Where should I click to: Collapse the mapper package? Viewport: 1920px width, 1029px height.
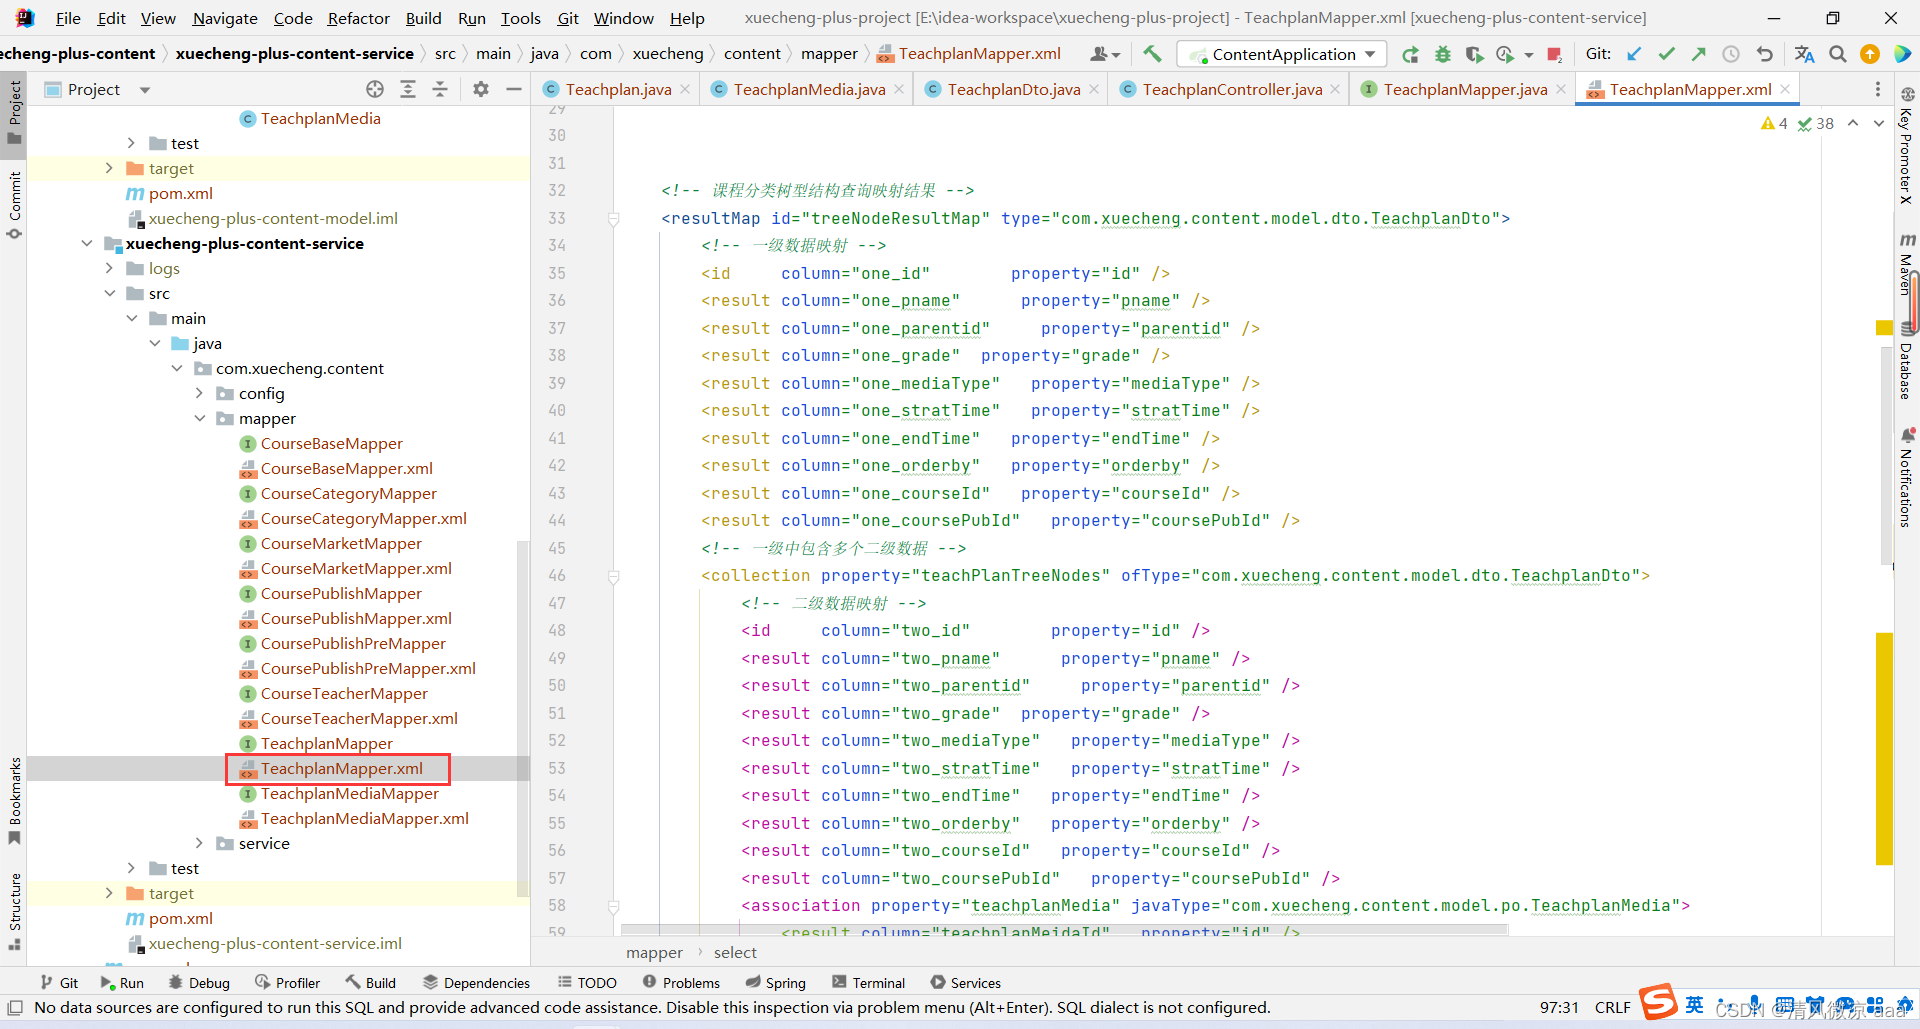click(199, 418)
